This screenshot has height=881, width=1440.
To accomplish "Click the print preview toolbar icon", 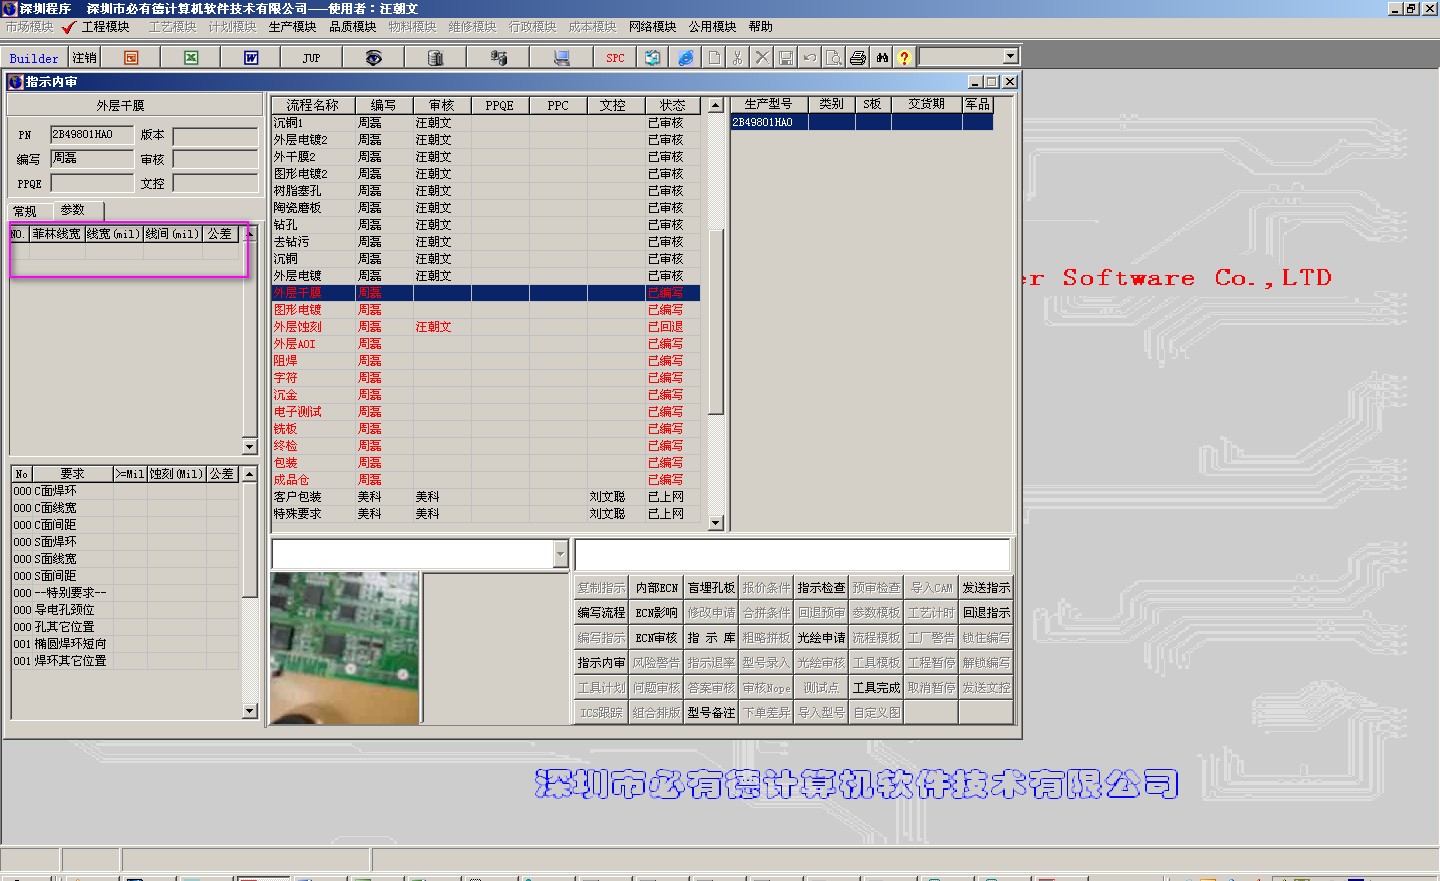I will (834, 58).
